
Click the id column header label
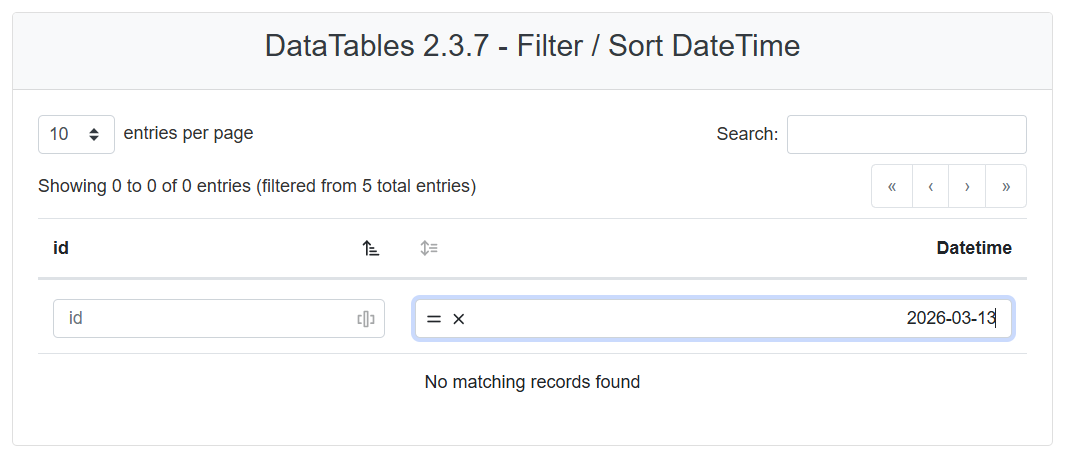pyautogui.click(x=61, y=248)
